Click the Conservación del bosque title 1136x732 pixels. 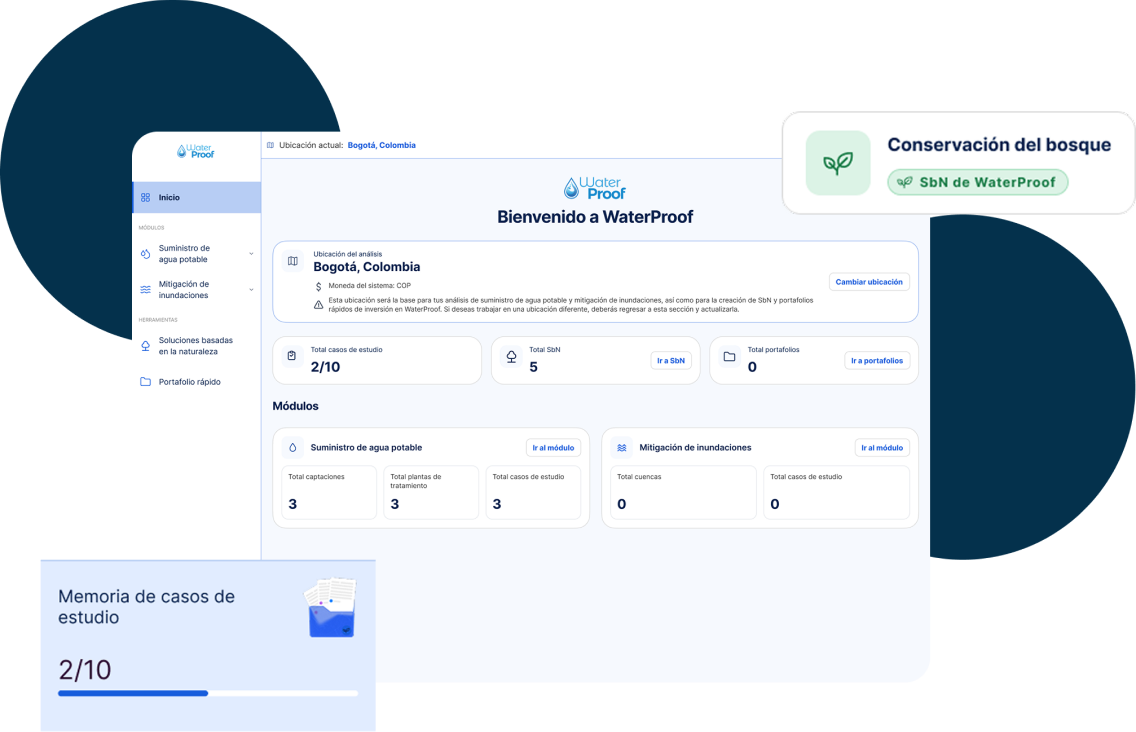tap(999, 145)
